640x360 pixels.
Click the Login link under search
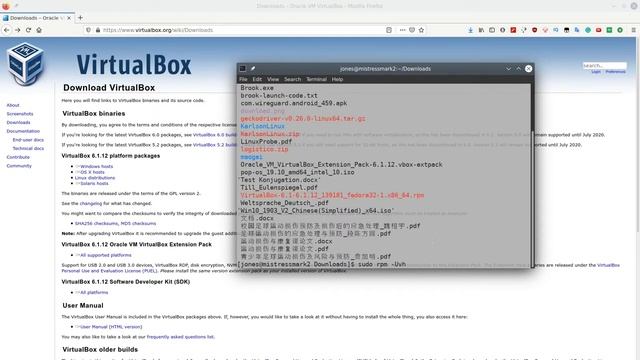point(596,71)
